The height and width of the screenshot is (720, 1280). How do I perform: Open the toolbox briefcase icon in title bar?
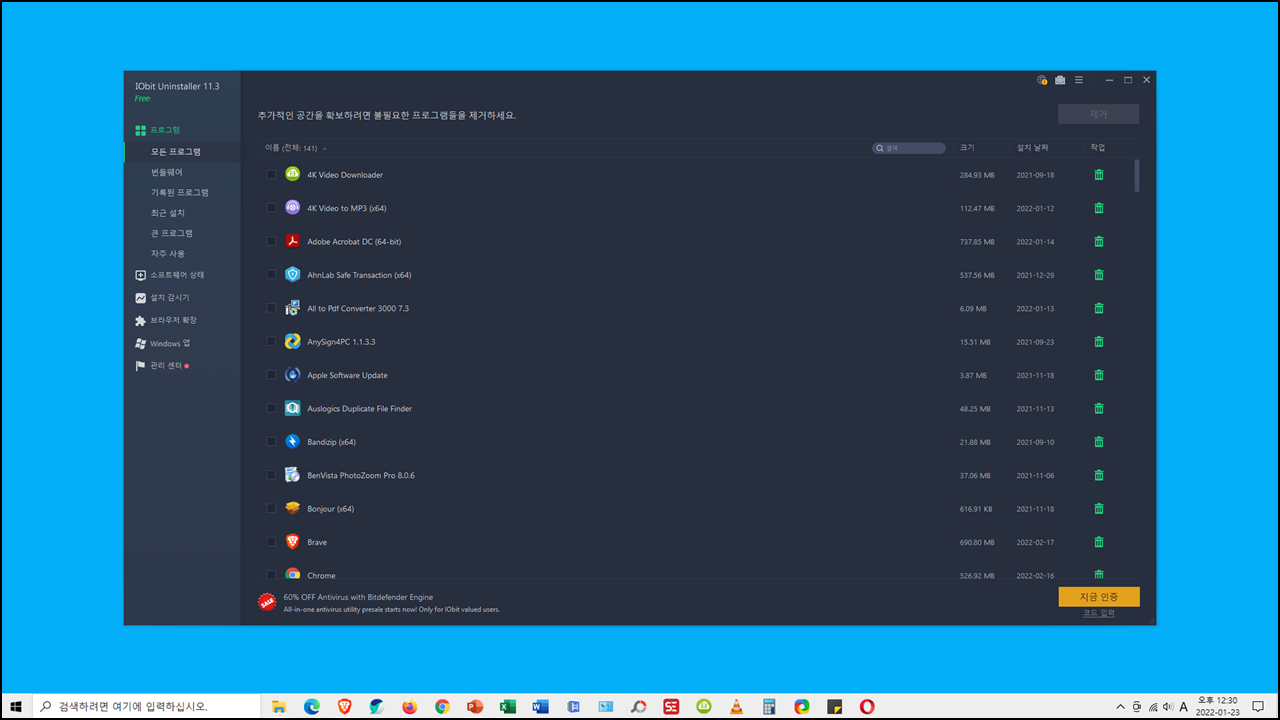coord(1060,80)
